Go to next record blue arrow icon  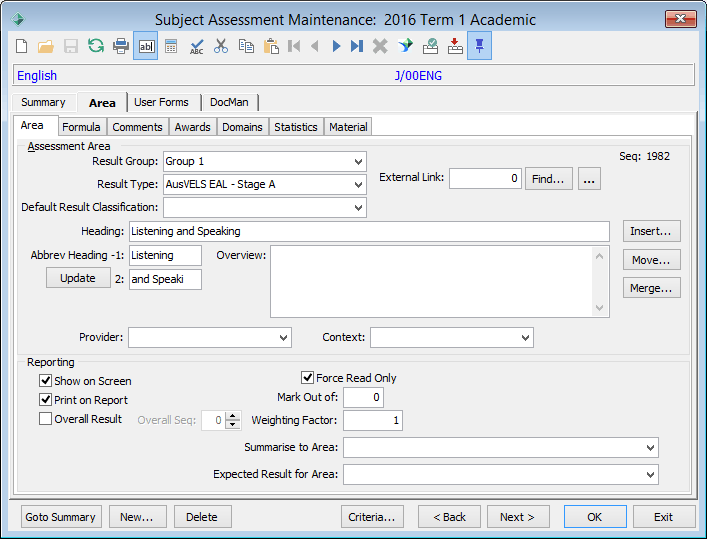[336, 46]
